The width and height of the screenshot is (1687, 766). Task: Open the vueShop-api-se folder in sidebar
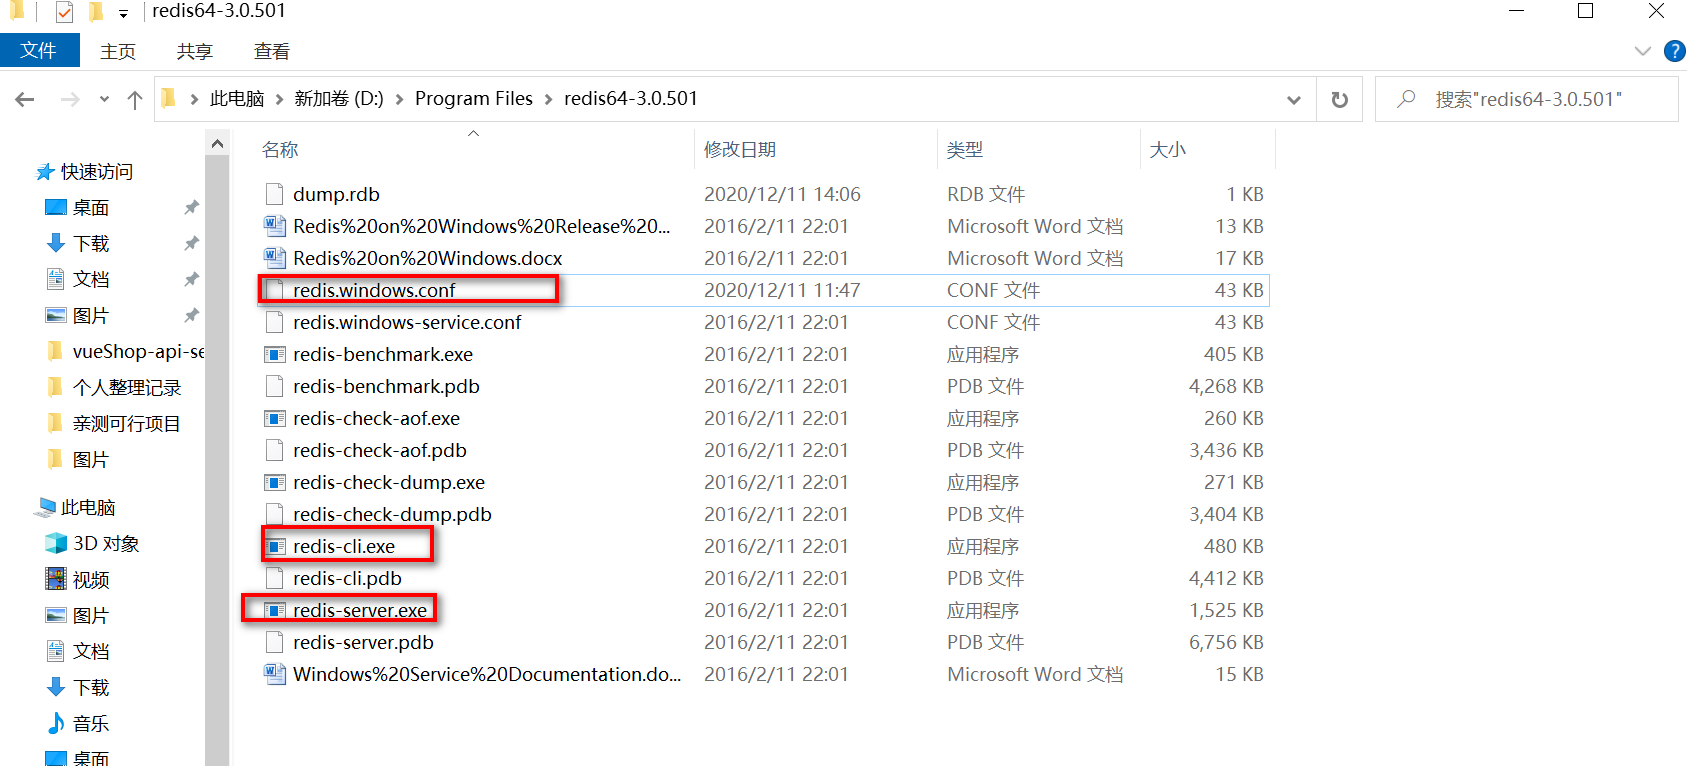tap(138, 352)
